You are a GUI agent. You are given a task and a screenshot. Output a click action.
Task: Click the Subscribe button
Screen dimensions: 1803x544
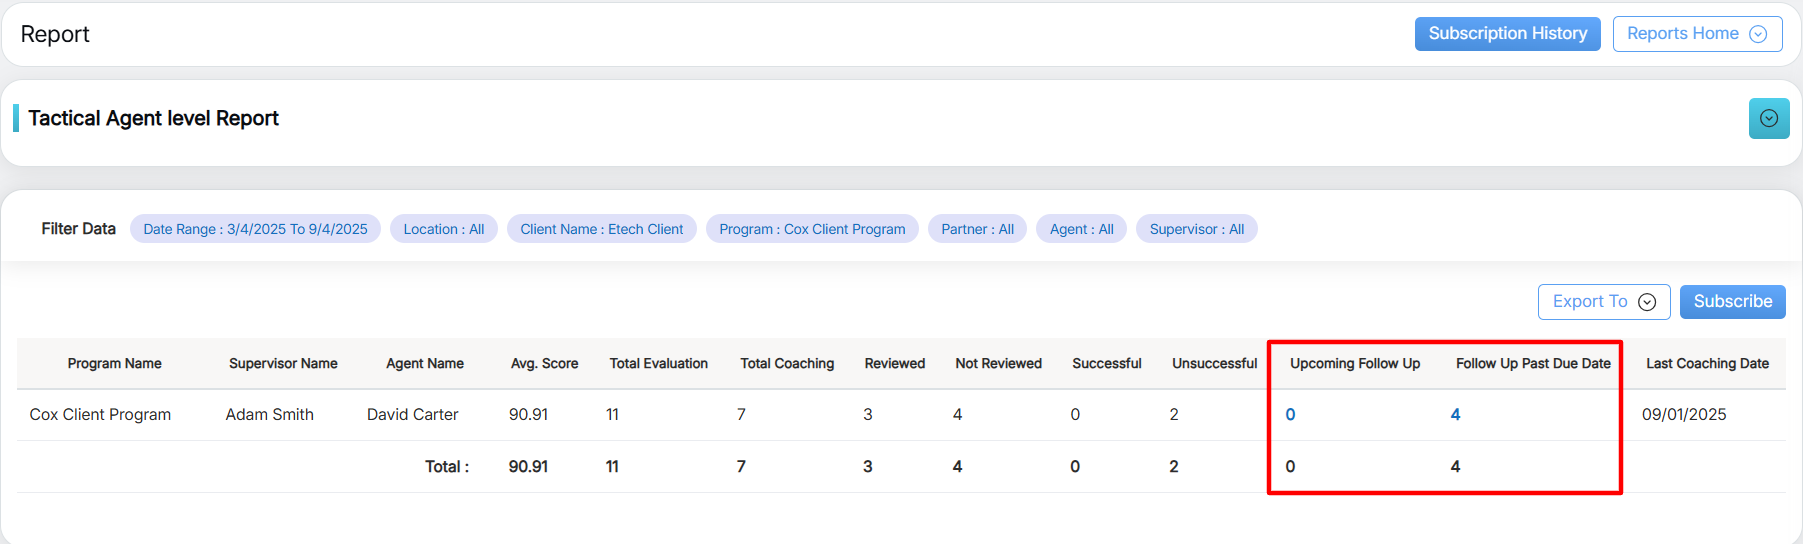pos(1732,302)
